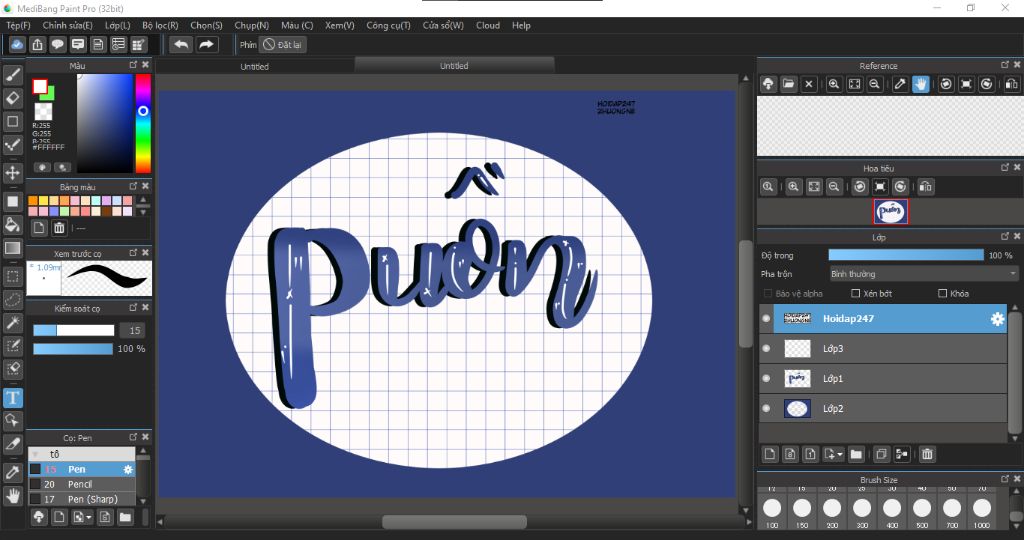Click the brush size slider in Kiểm soát cọ

coord(74,330)
